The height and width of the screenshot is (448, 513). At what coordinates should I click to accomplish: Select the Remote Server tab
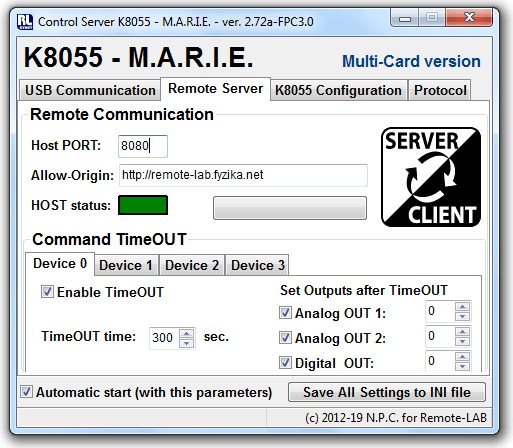point(215,89)
